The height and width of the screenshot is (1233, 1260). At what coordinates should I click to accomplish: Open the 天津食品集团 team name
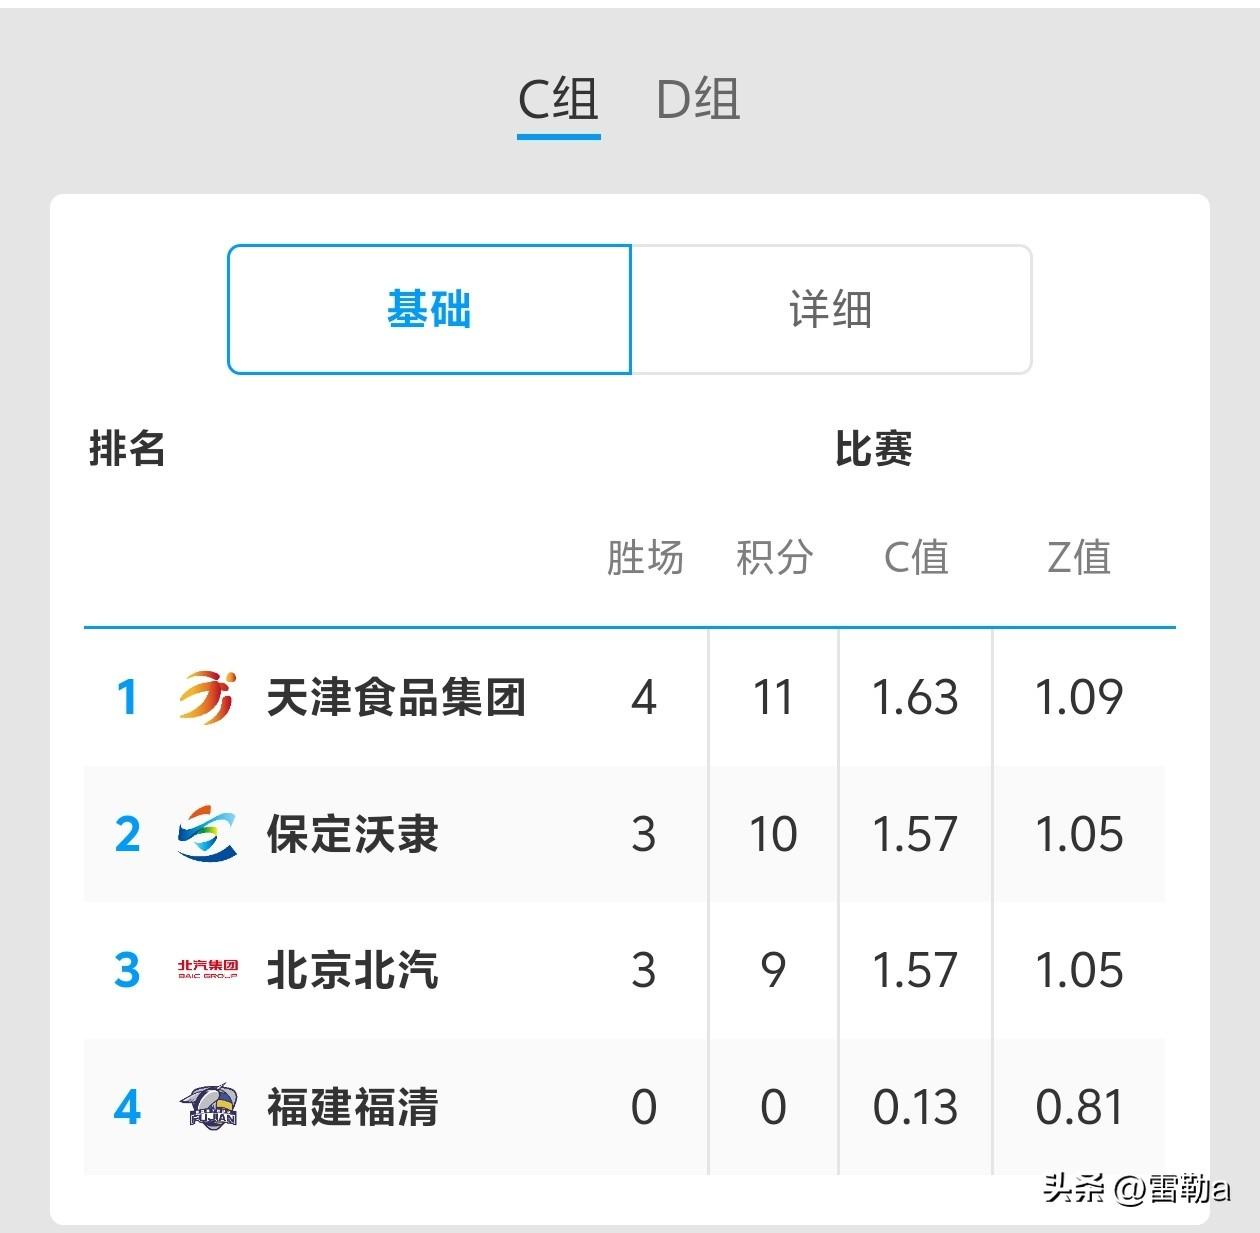coord(396,697)
